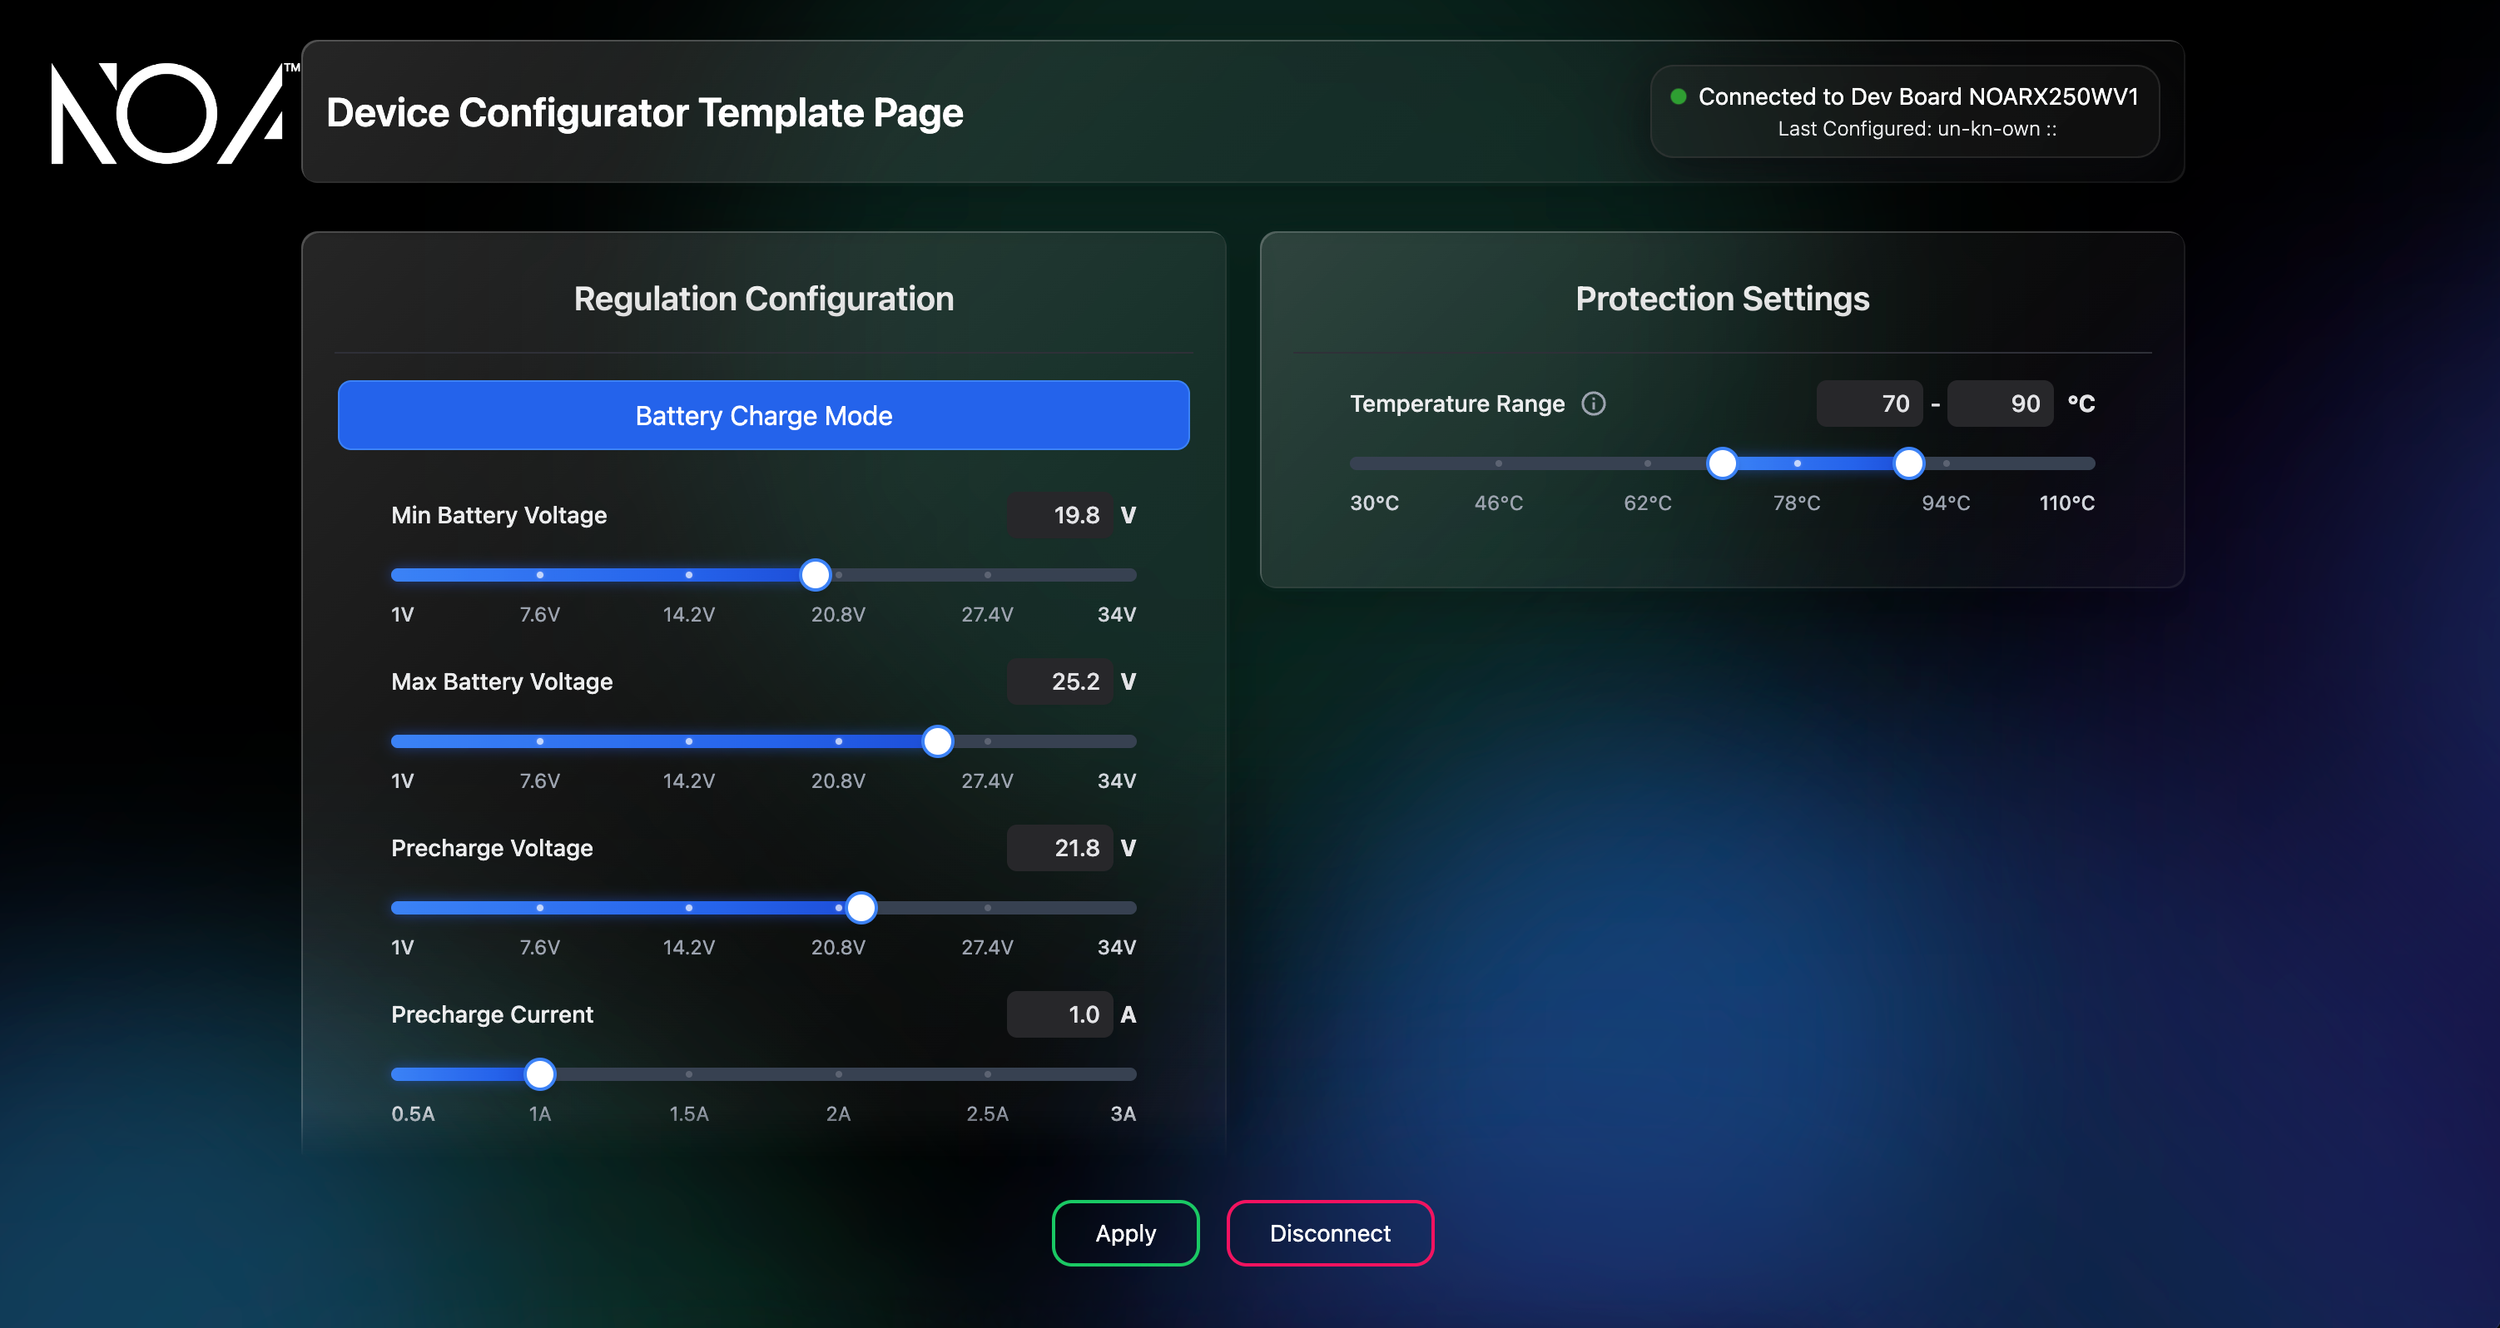Focus the Precharge Voltage value field

click(1060, 848)
